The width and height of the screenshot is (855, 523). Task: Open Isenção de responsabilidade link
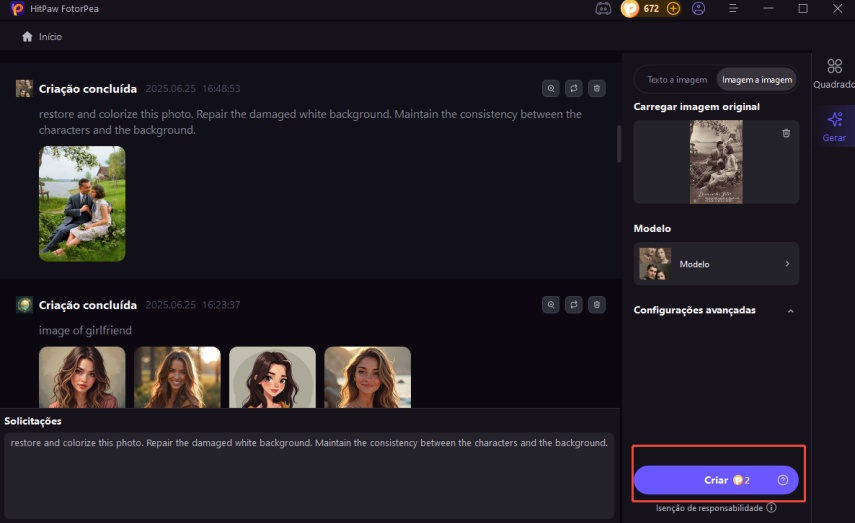pyautogui.click(x=709, y=508)
